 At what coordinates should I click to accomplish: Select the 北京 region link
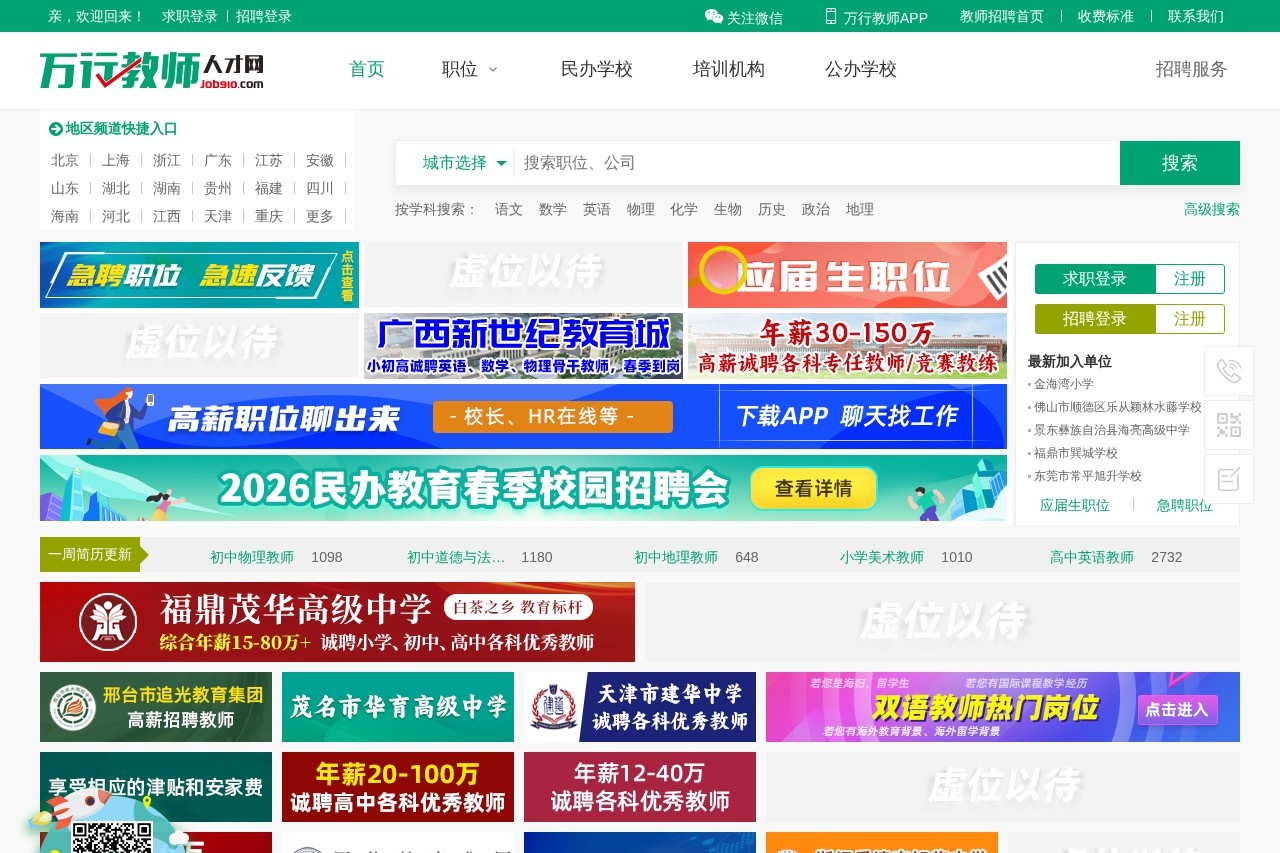tap(65, 160)
